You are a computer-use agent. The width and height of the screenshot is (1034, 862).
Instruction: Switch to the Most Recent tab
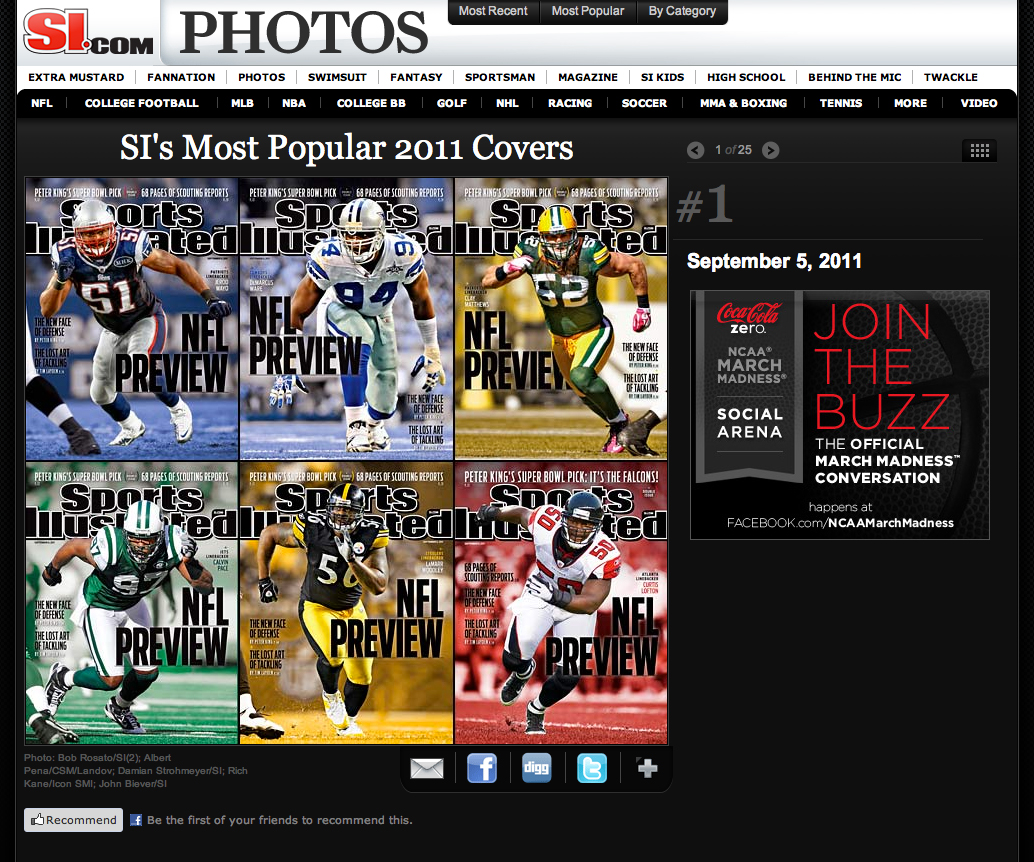pos(493,11)
